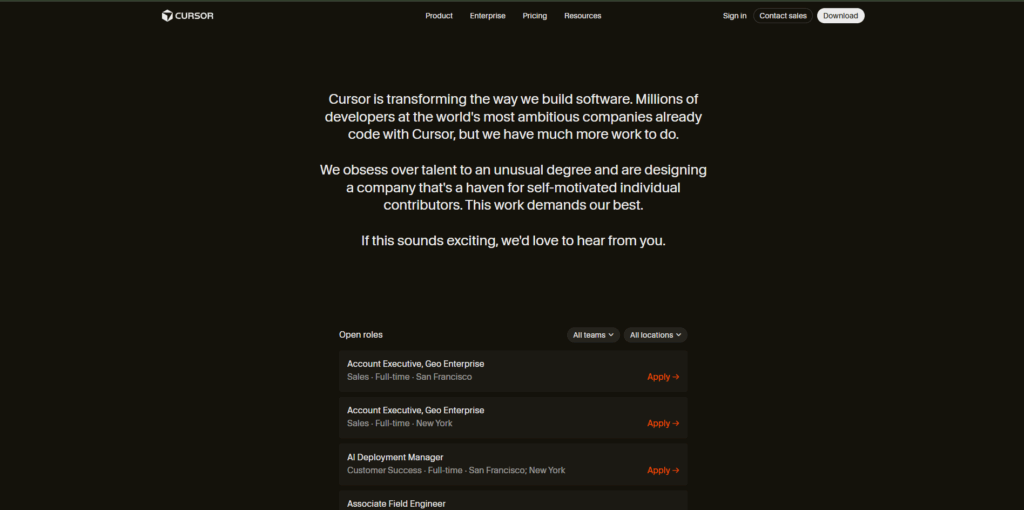The width and height of the screenshot is (1024, 510).
Task: Apply to Account Executive role in San Francisco
Action: [663, 377]
